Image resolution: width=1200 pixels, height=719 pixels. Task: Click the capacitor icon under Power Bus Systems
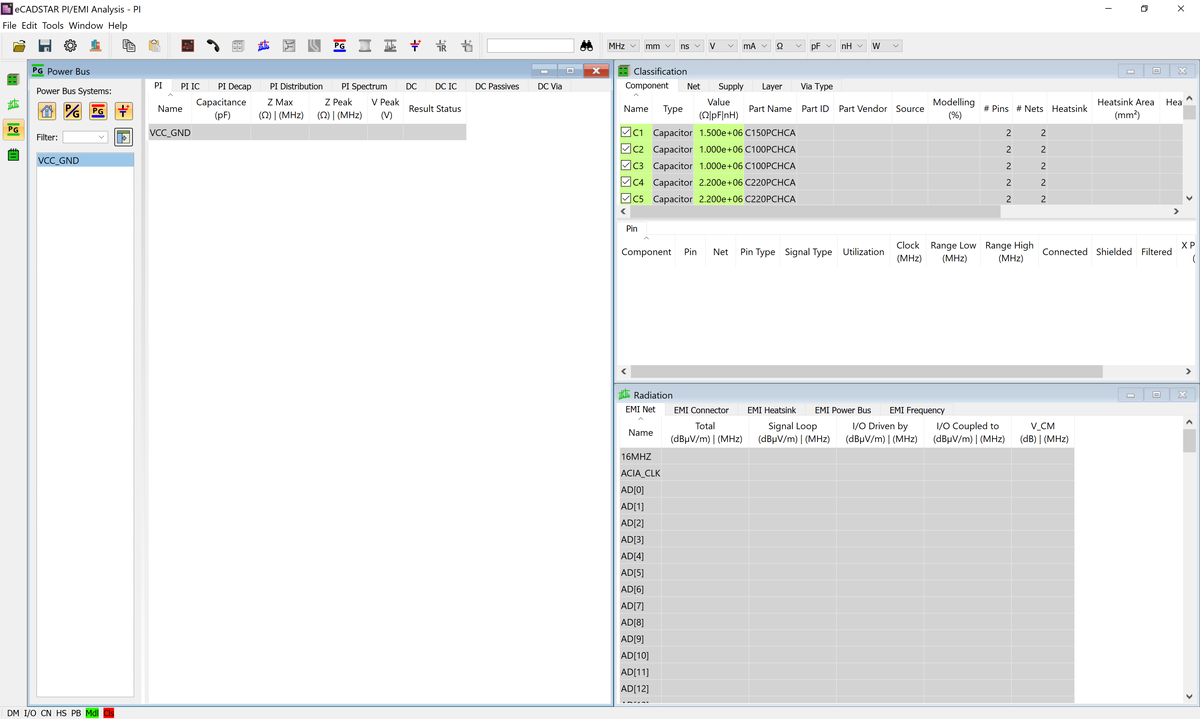[124, 111]
